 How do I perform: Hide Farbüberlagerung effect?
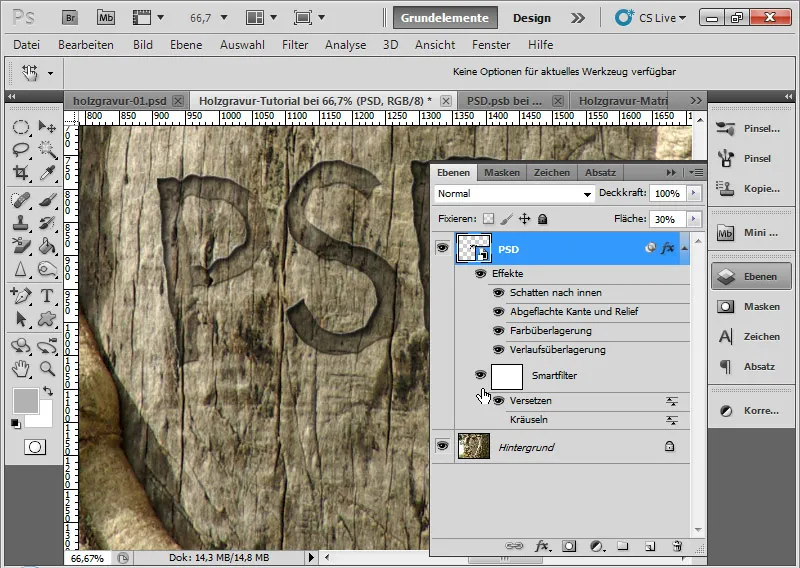pos(498,331)
